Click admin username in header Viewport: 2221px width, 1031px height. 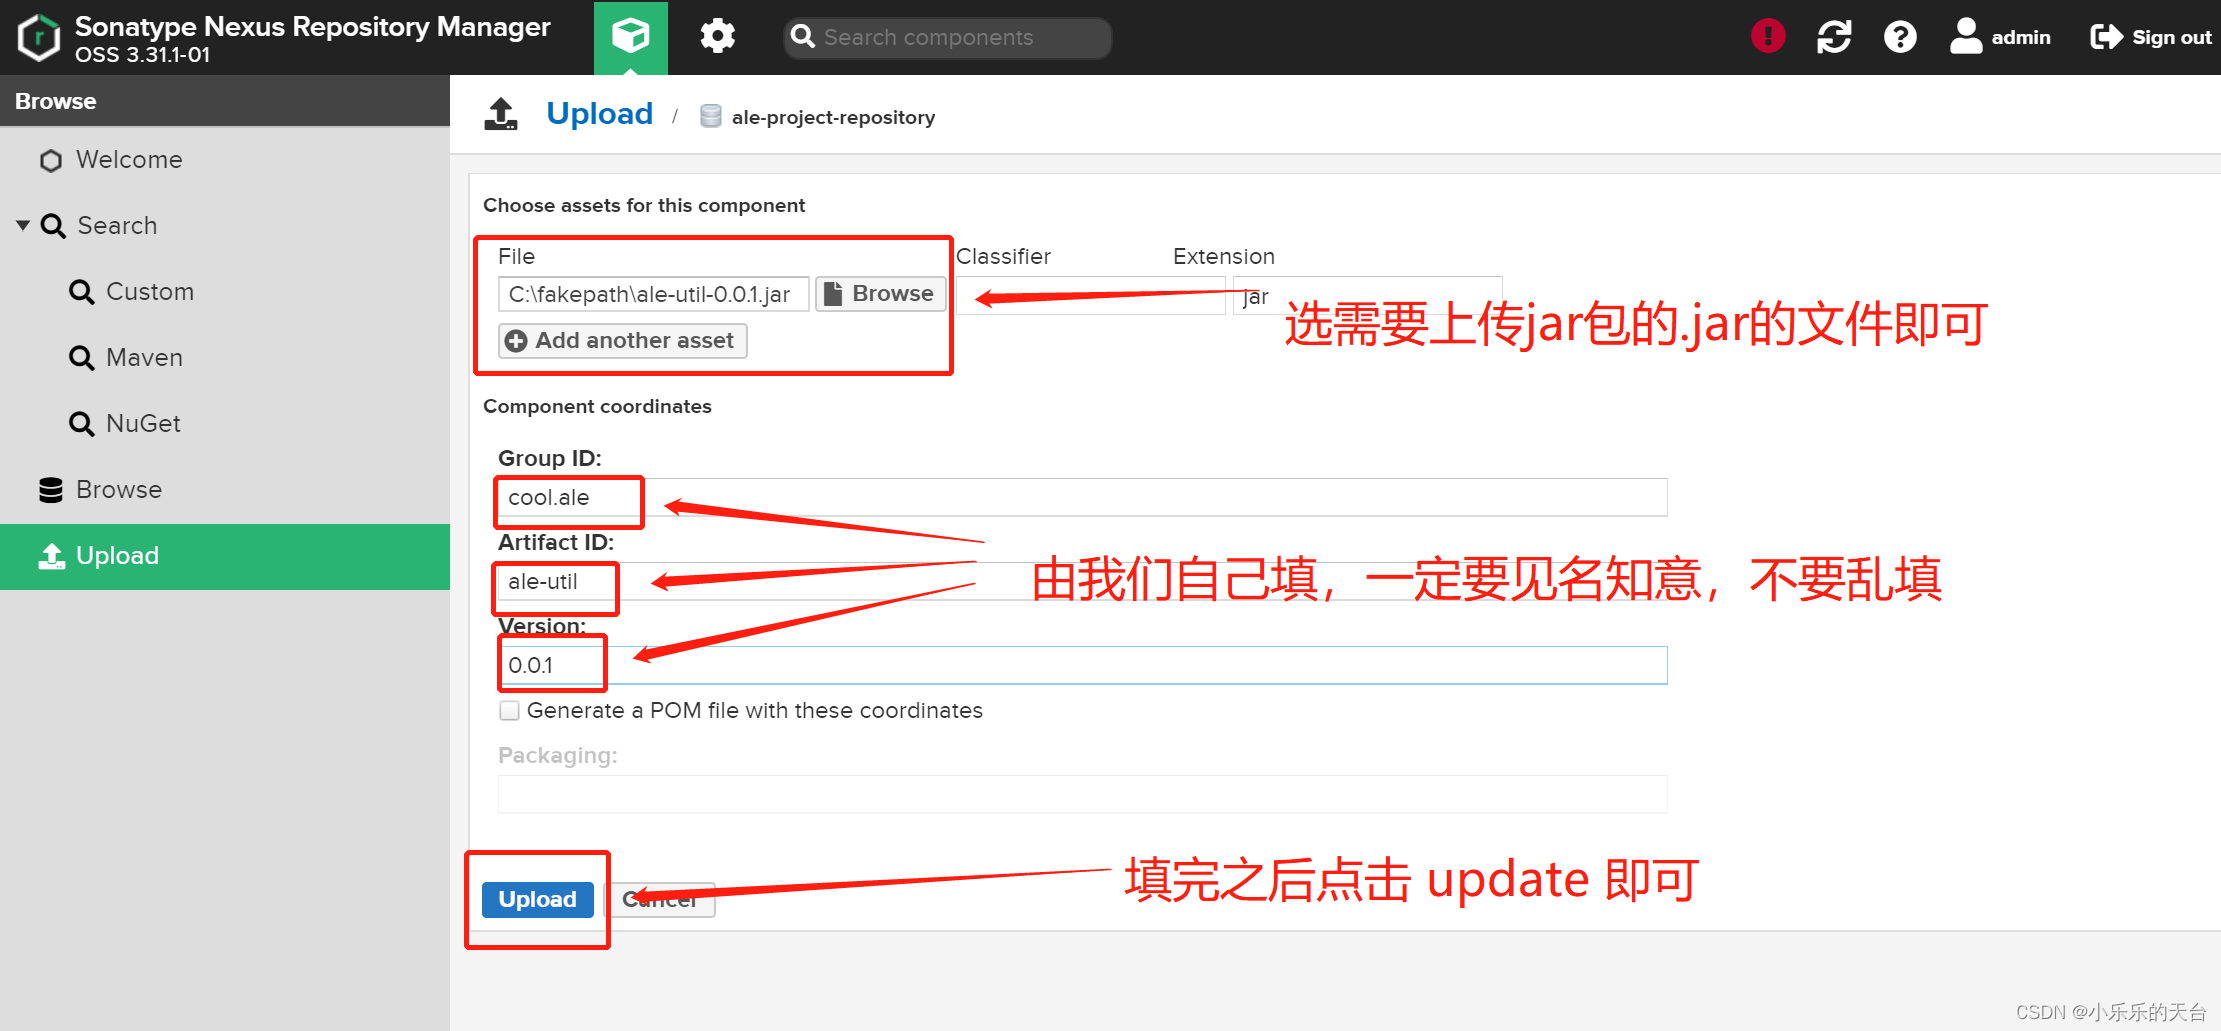(x=2020, y=37)
